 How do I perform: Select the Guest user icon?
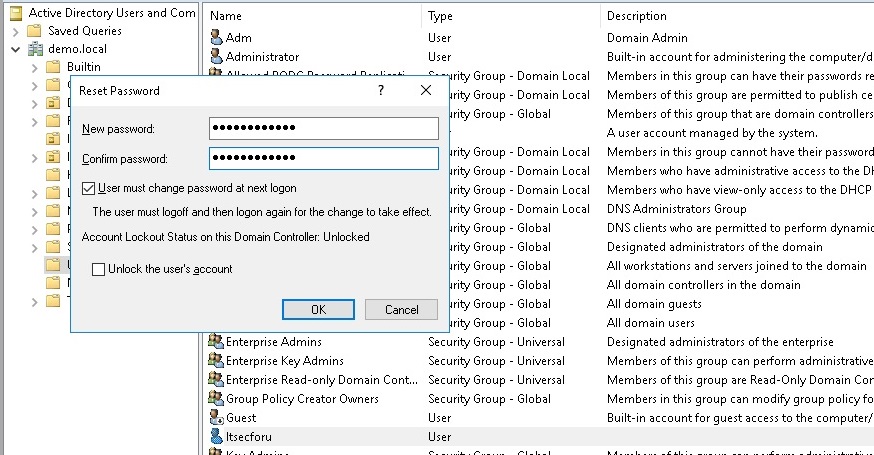point(216,418)
